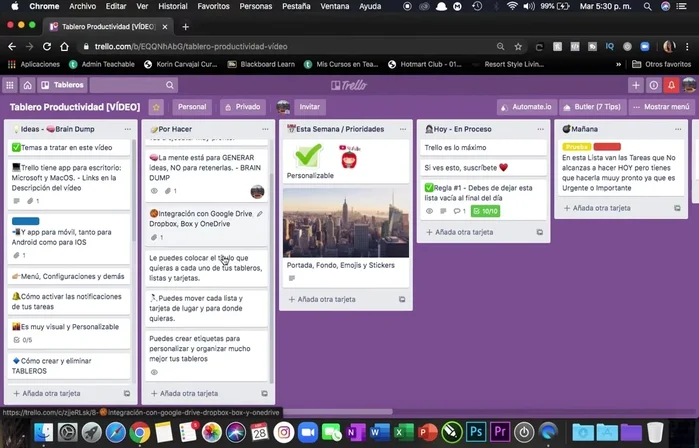Open the Personalizable card
The height and width of the screenshot is (448, 699).
pos(346,162)
